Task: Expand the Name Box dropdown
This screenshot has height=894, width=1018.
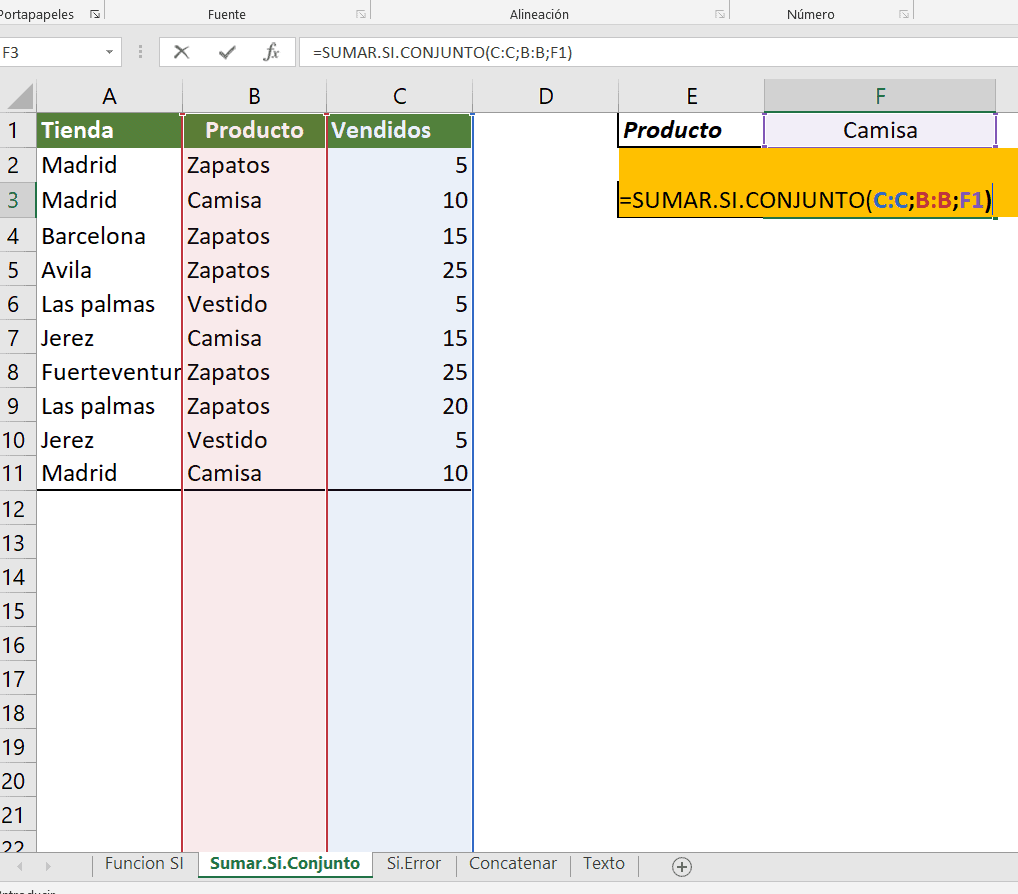Action: (x=109, y=52)
